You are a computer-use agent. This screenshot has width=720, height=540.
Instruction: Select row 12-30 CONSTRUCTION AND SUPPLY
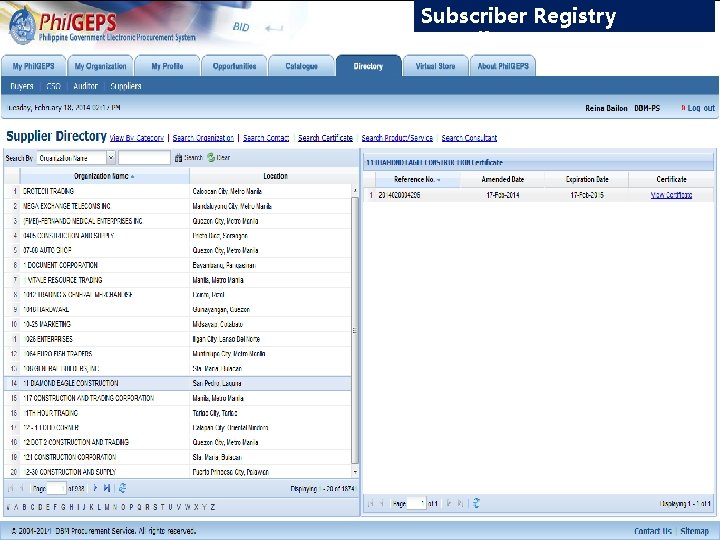(177, 472)
